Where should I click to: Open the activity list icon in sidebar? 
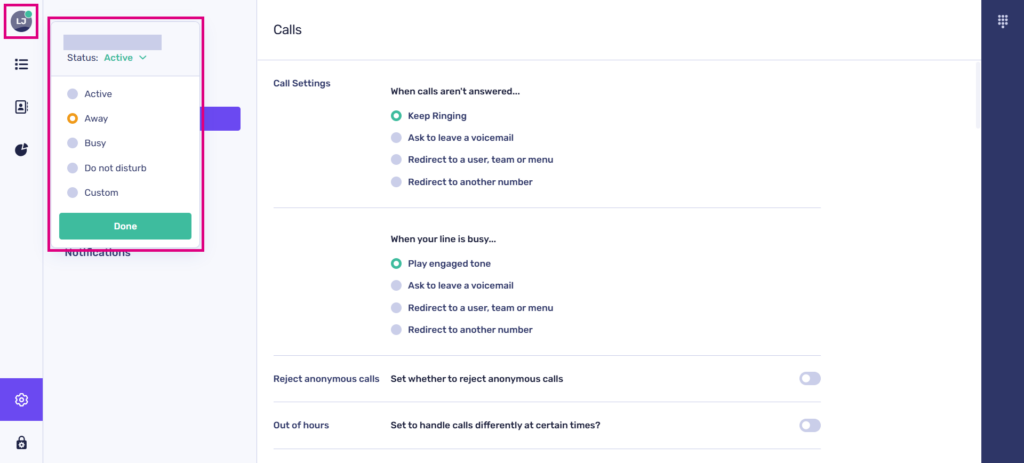click(21, 65)
